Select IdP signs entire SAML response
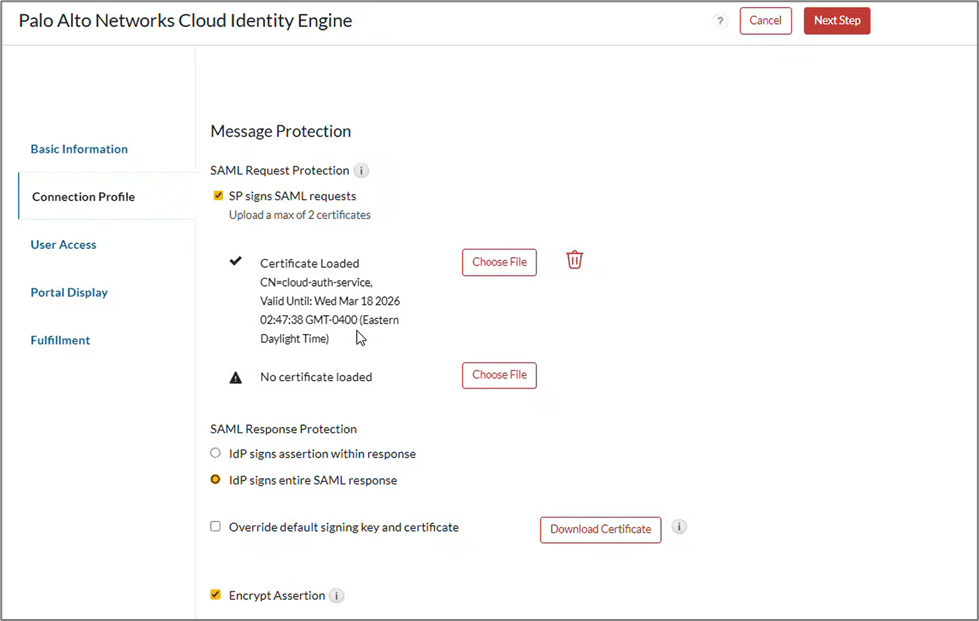The width and height of the screenshot is (979, 621). 215,480
